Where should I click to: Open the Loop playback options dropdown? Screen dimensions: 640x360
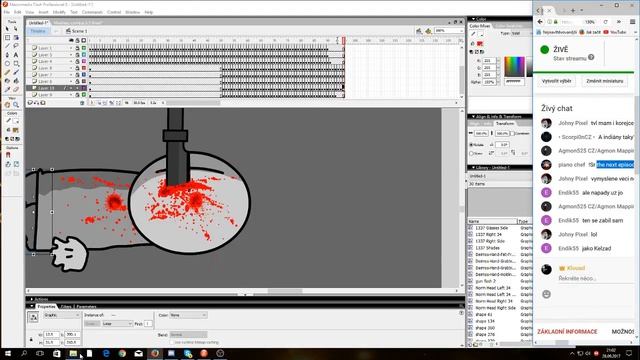117,324
